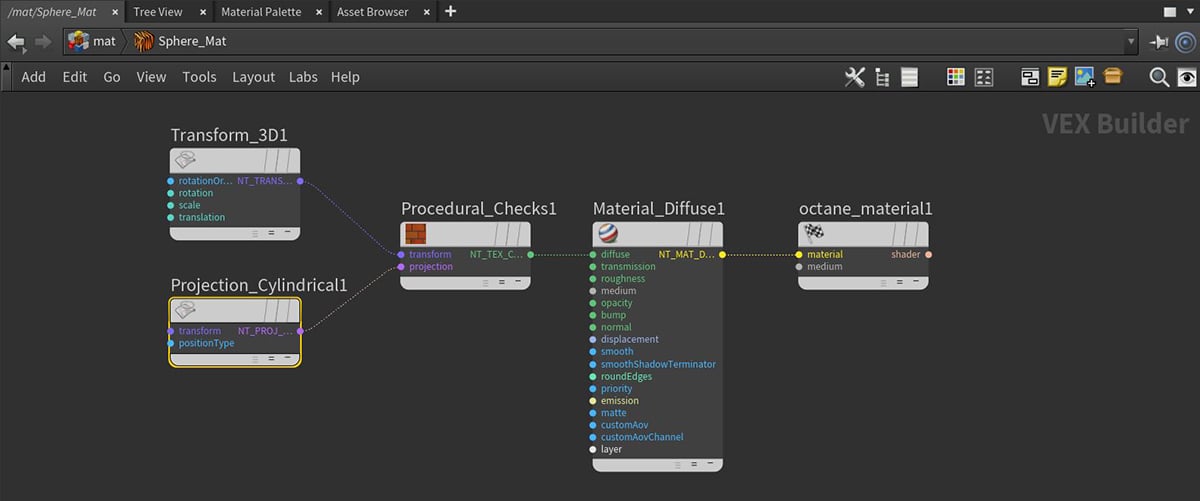The image size is (1200, 501).
Task: Add a yellow sticky note
Action: tap(1058, 77)
